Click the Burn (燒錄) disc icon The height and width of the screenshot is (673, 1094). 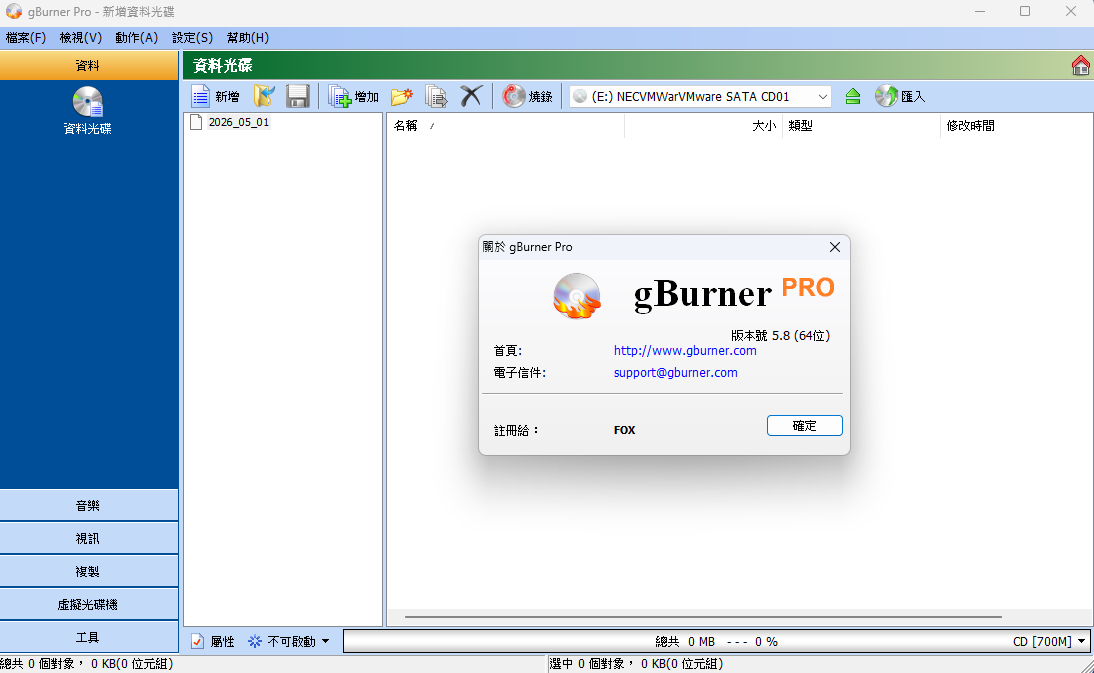pyautogui.click(x=514, y=96)
